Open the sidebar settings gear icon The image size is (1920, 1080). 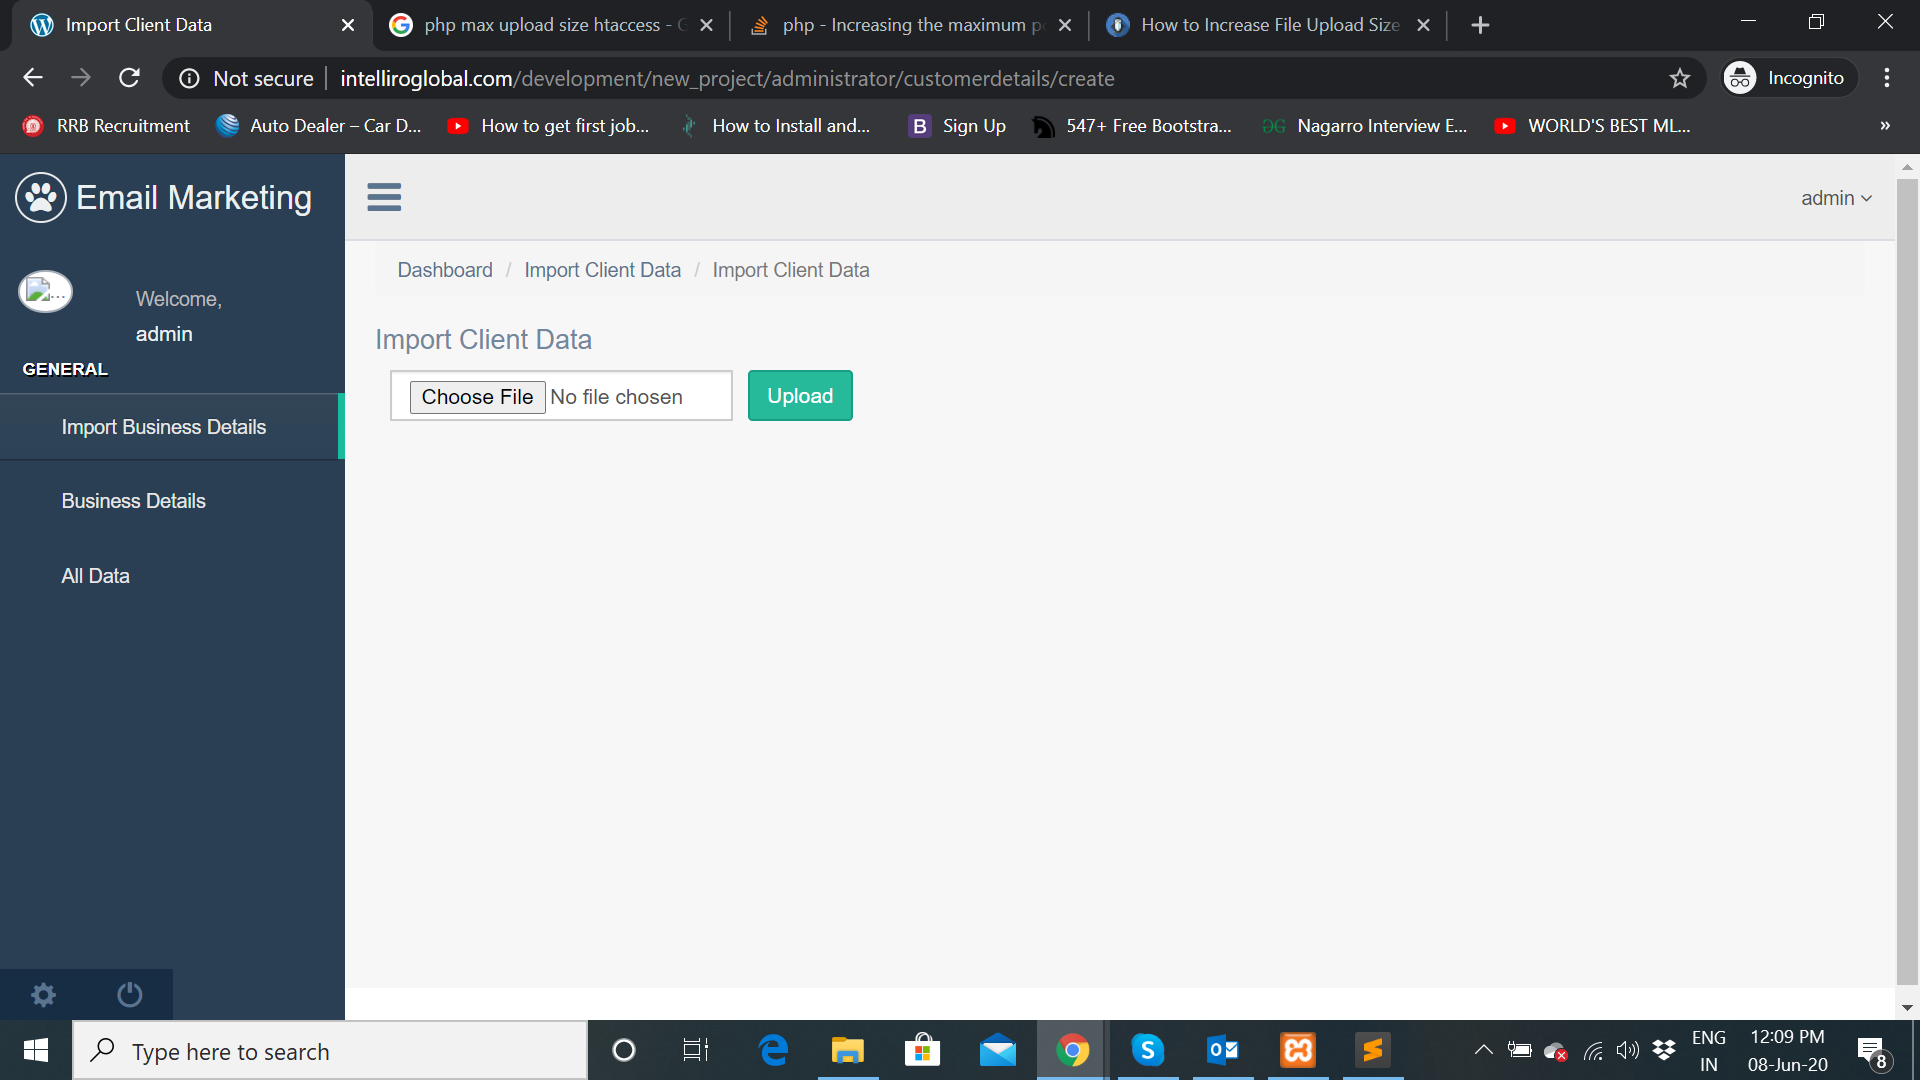pos(43,994)
